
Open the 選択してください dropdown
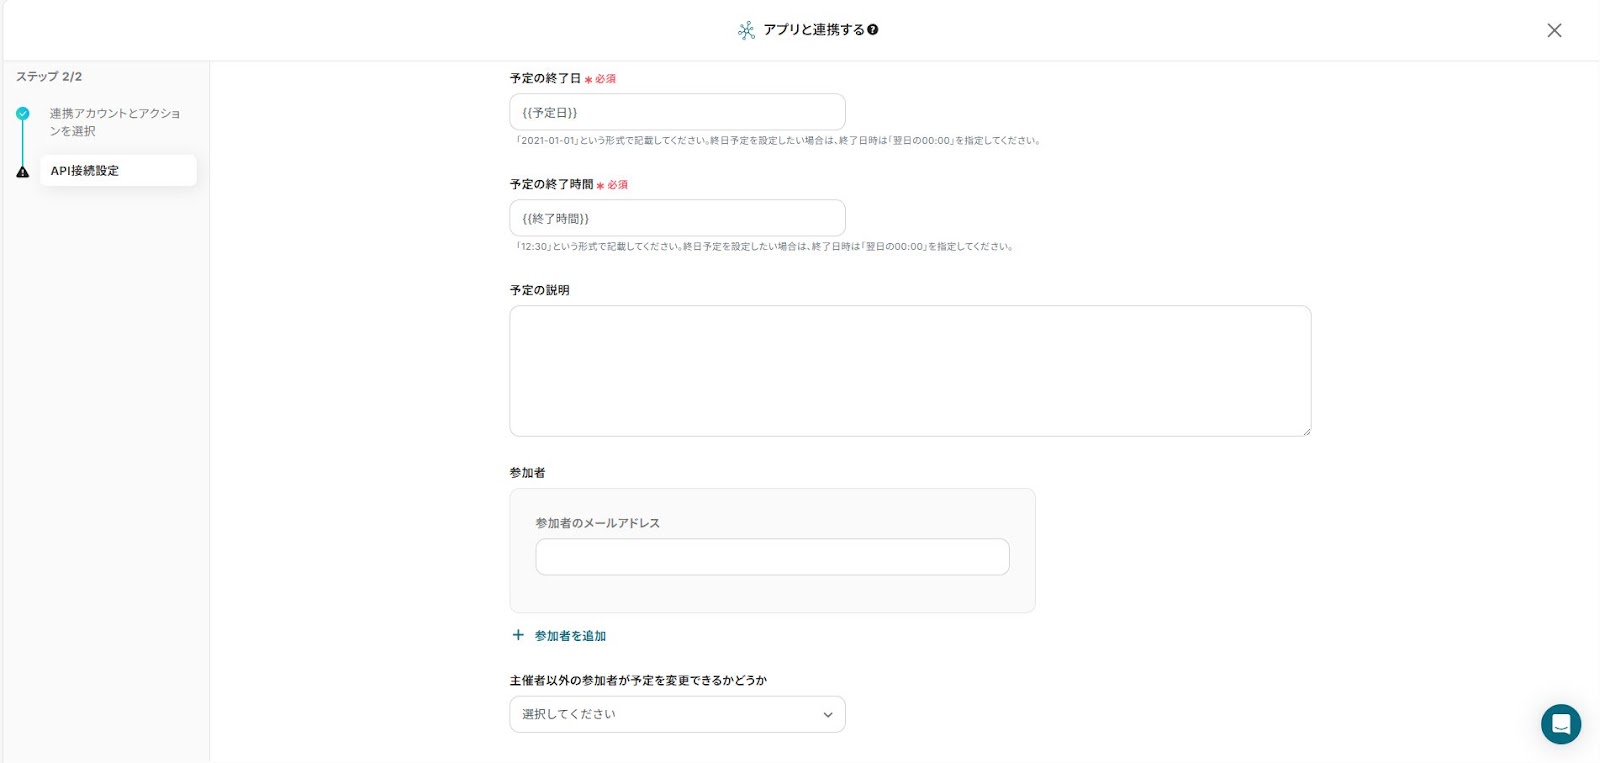point(677,714)
